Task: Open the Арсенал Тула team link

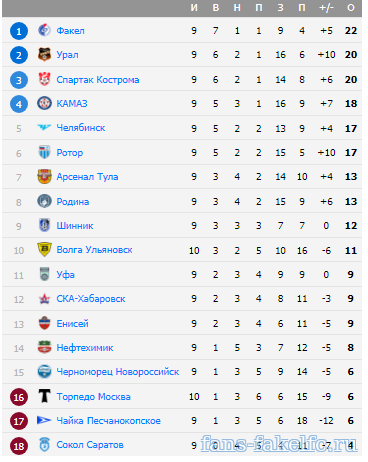Action: 87,177
